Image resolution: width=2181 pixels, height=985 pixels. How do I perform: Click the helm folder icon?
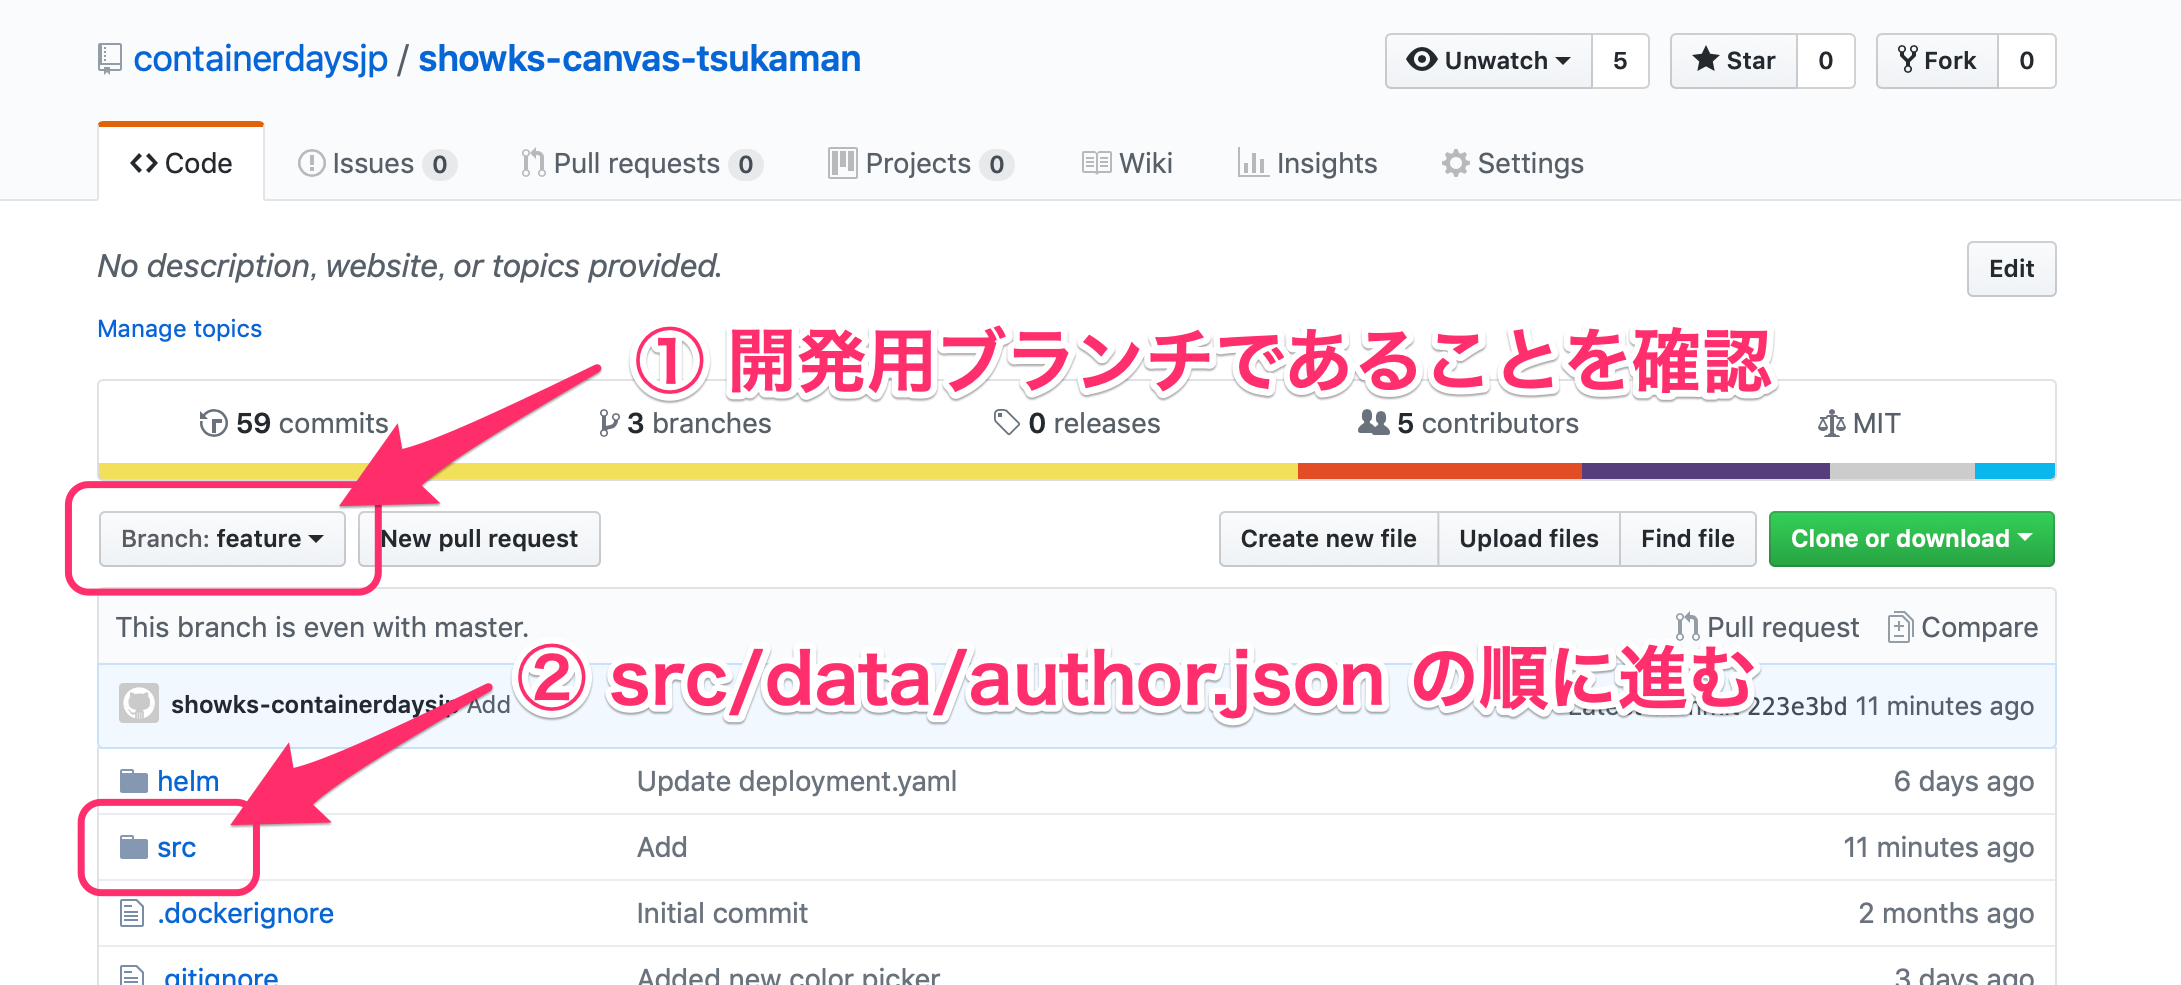pos(133,781)
